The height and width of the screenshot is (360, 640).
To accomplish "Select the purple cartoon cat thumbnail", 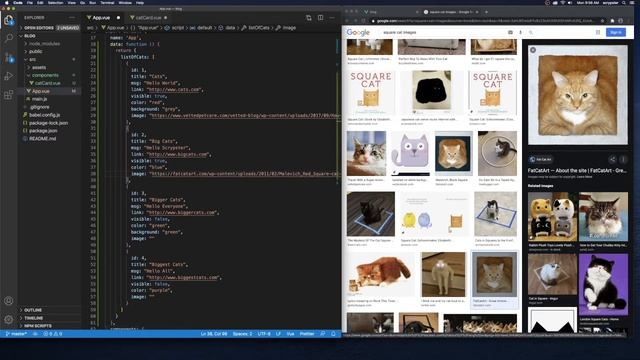I will coord(411,153).
